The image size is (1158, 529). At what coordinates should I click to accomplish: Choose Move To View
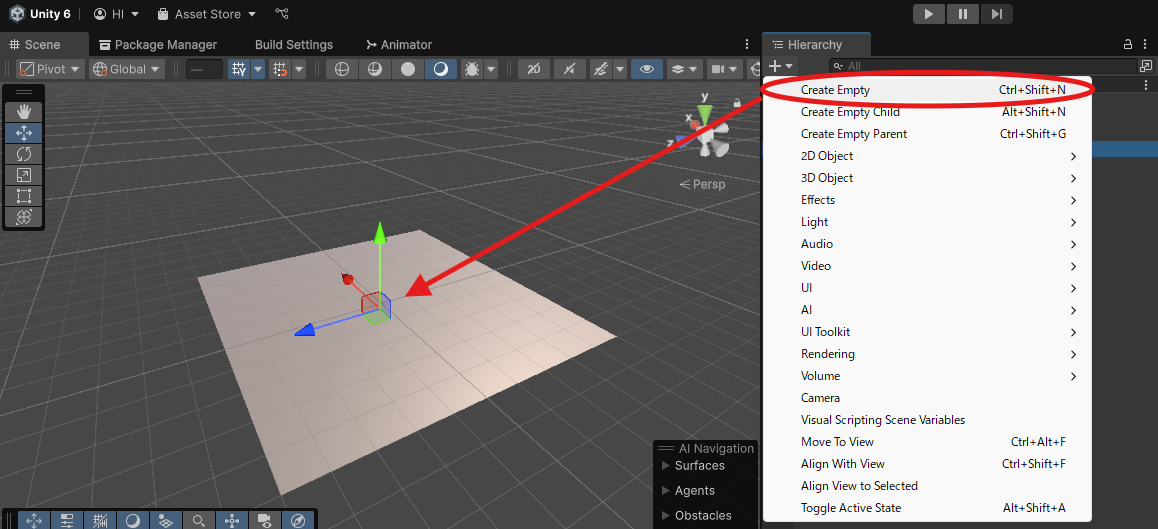(x=927, y=442)
